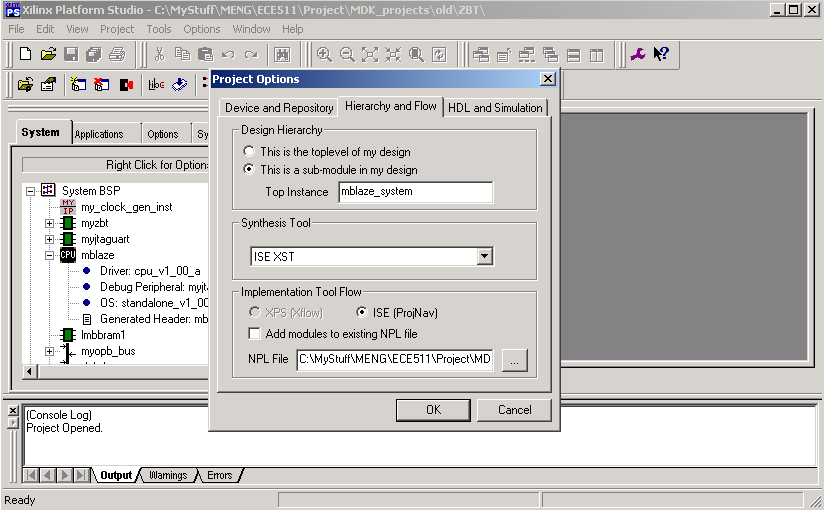Click the NPL File browse button
Viewport: 824px width, 510px height.
[x=514, y=360]
